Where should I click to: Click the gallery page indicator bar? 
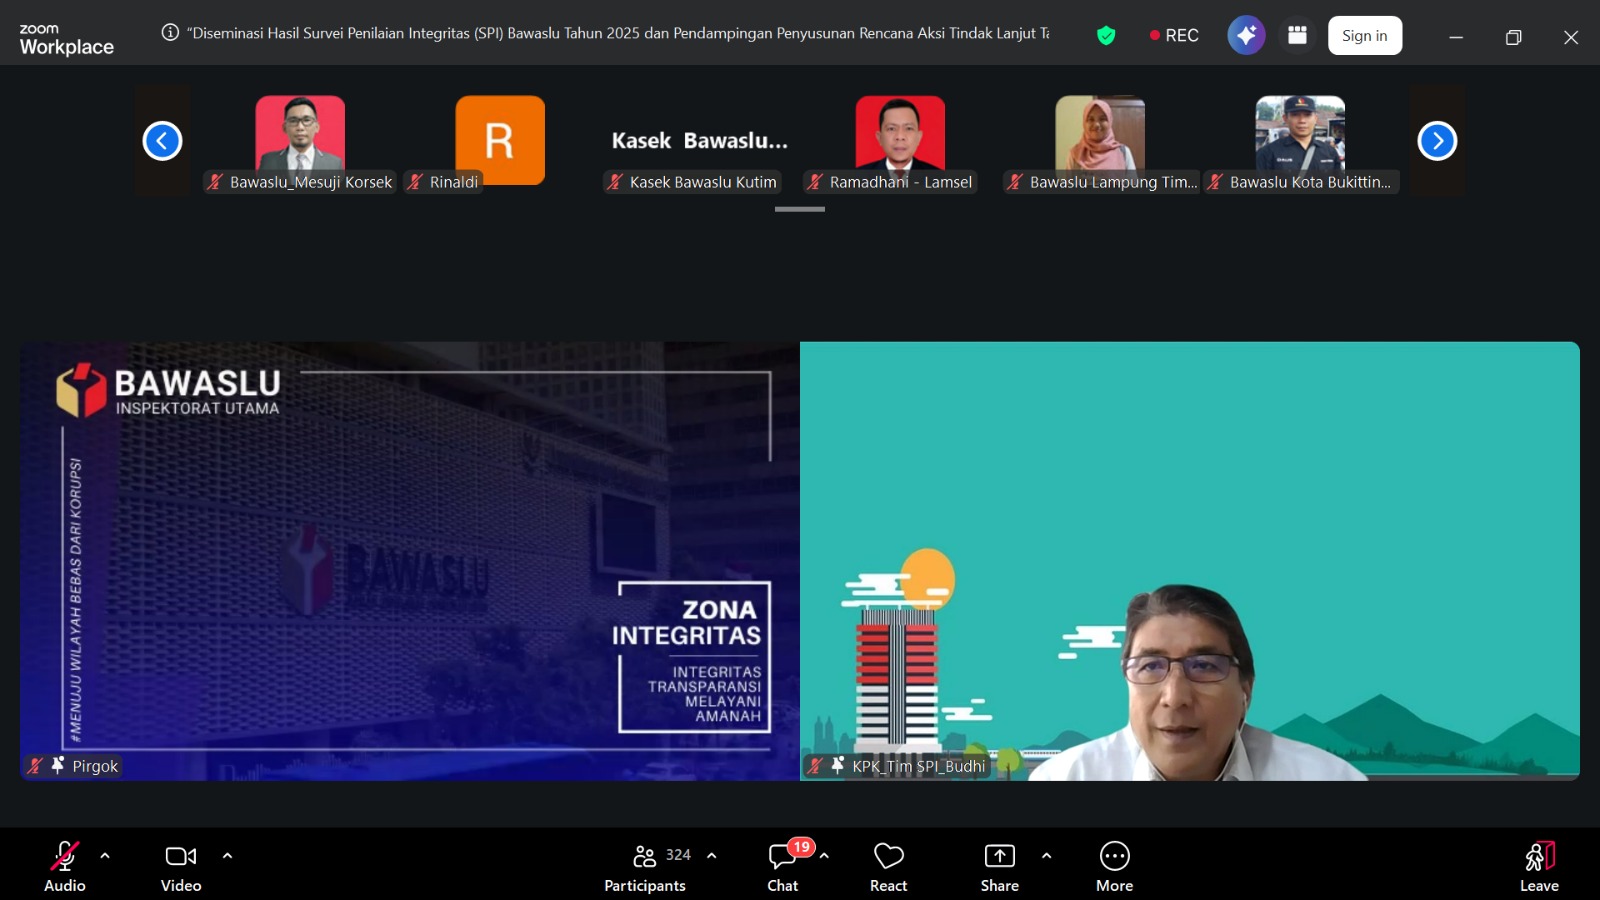pos(800,209)
